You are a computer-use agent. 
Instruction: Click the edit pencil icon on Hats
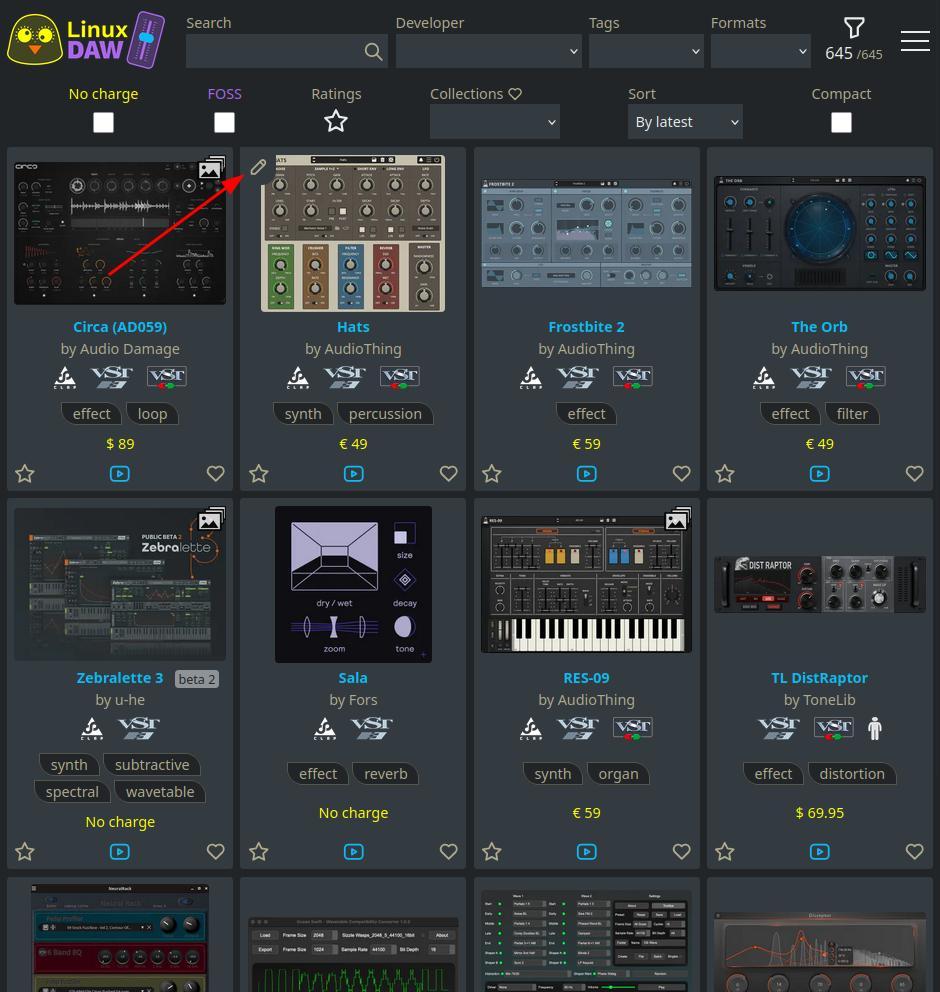[258, 167]
